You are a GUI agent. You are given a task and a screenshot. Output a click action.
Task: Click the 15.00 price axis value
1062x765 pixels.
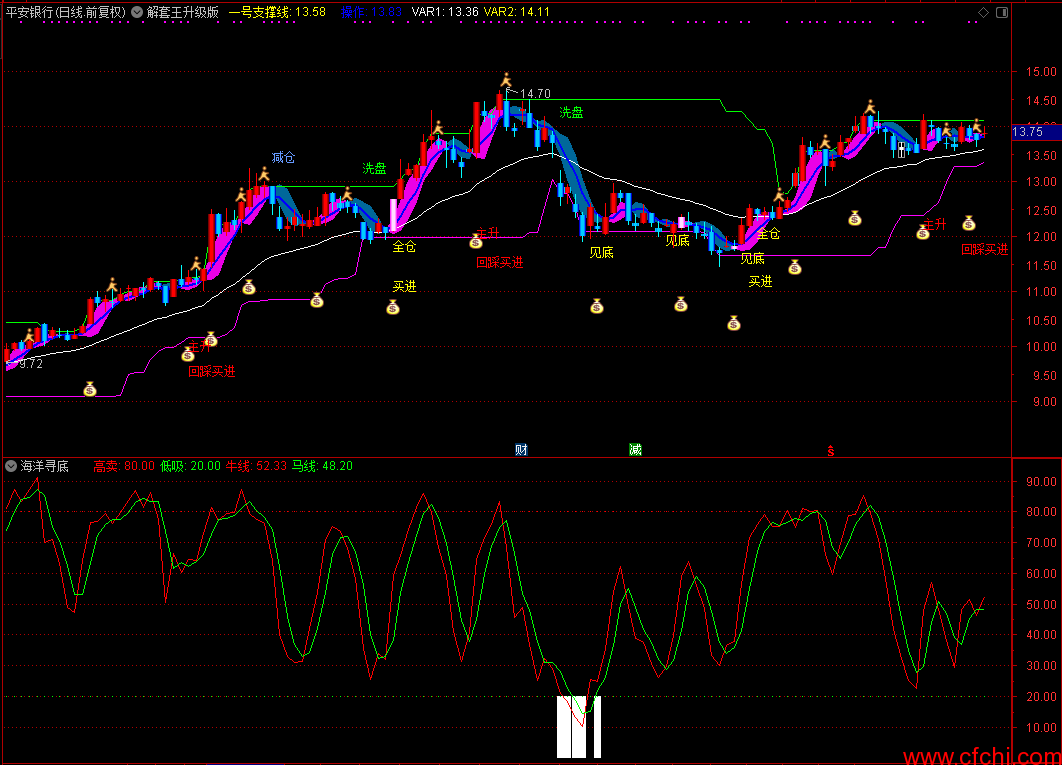coord(1041,72)
